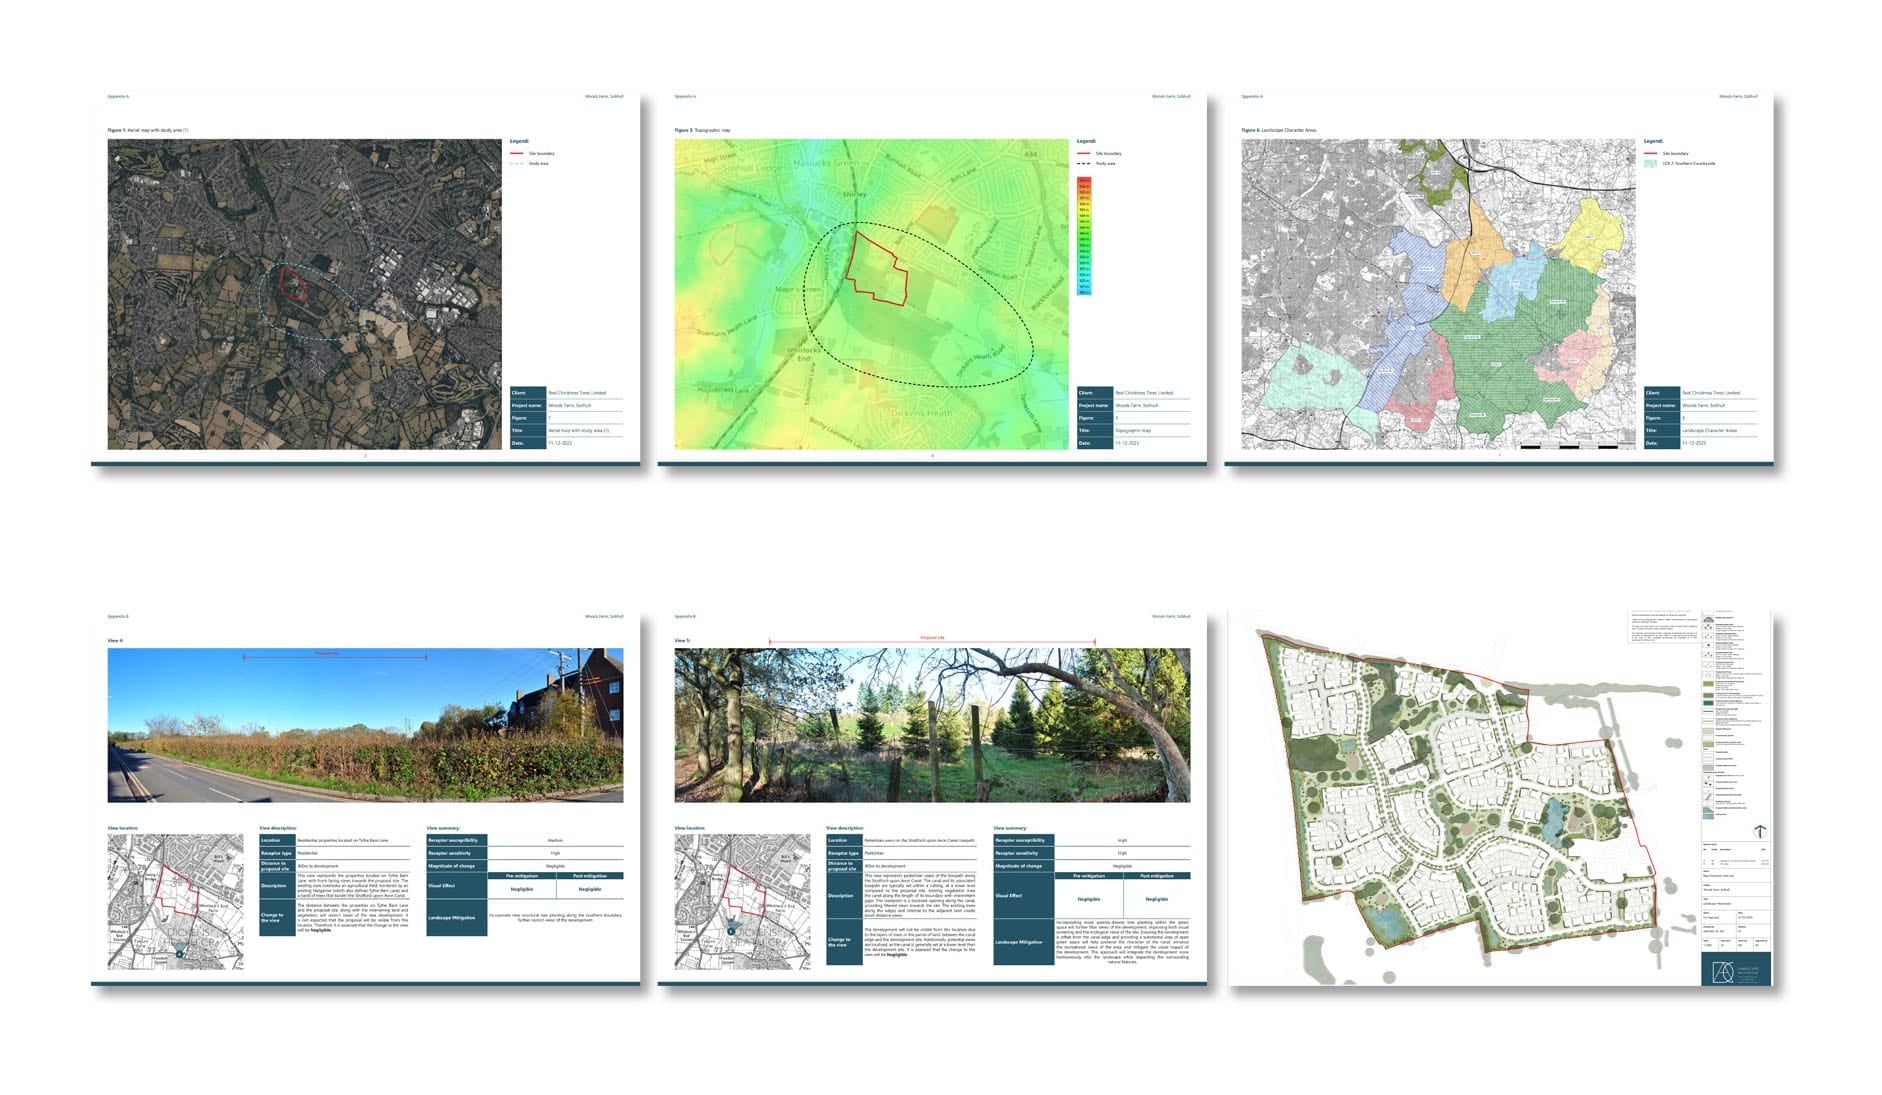Select the 'View 4:' heading

(x=115, y=641)
